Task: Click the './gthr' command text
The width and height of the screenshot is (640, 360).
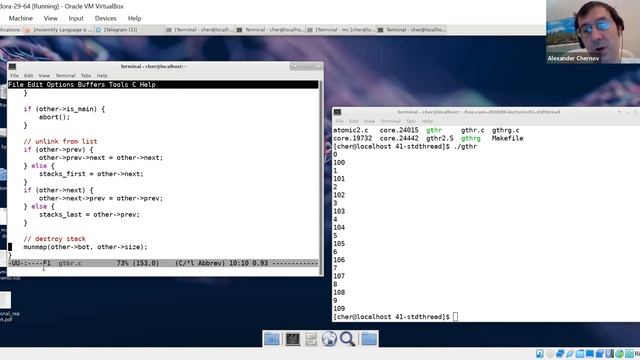Action: (465, 146)
